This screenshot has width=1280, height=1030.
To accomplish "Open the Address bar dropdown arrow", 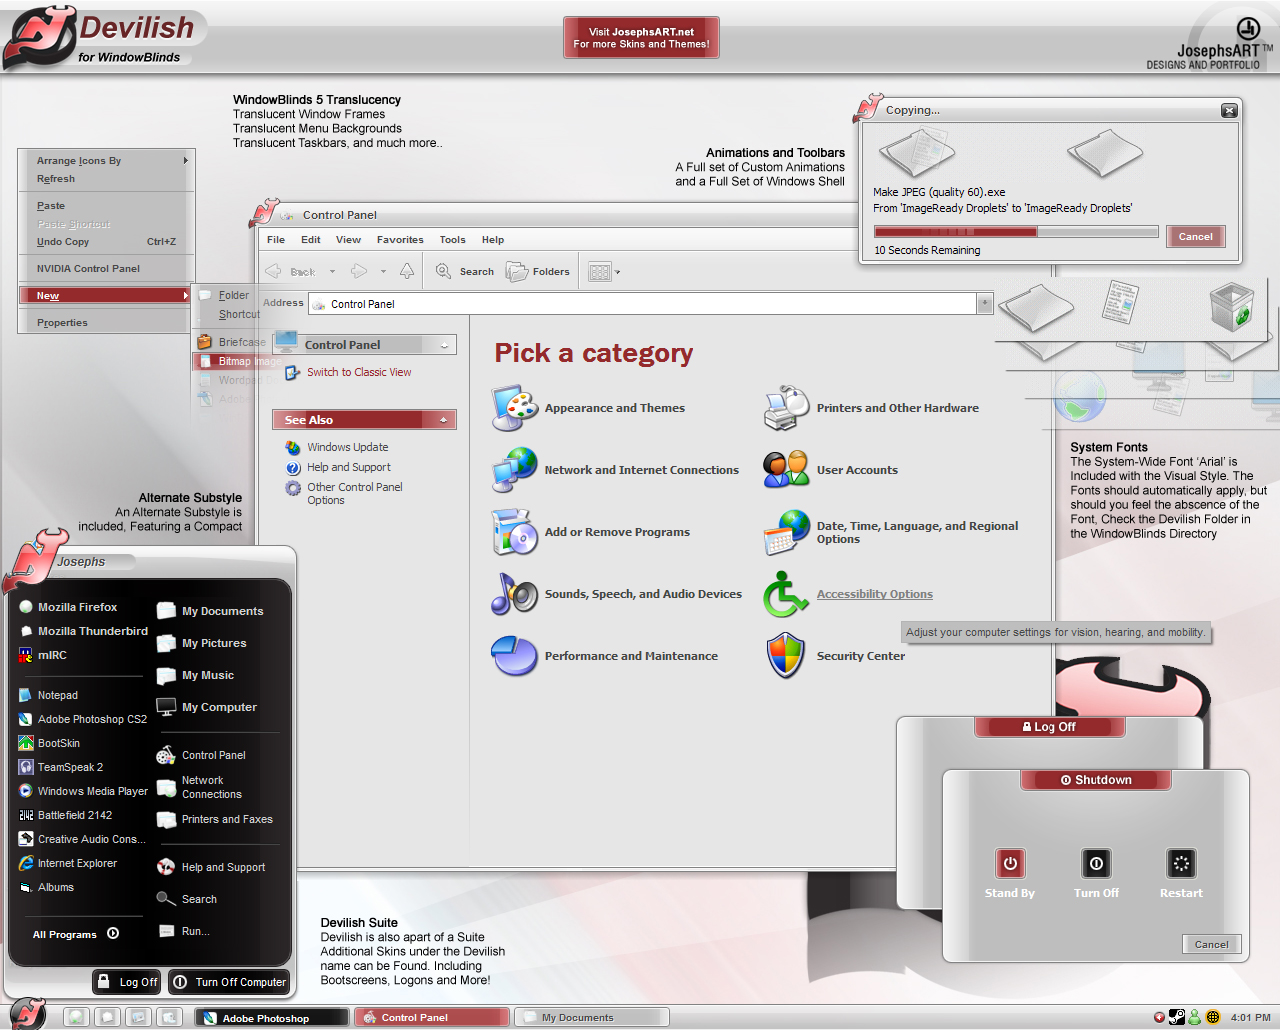I will click(985, 303).
